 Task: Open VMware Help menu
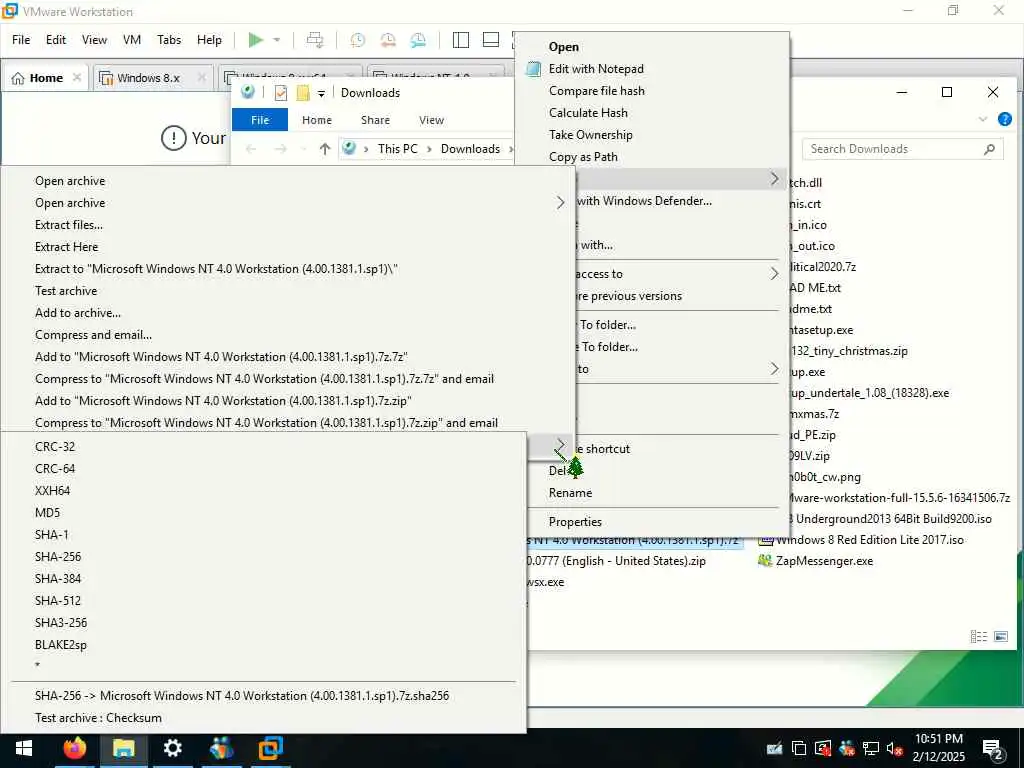(x=209, y=40)
